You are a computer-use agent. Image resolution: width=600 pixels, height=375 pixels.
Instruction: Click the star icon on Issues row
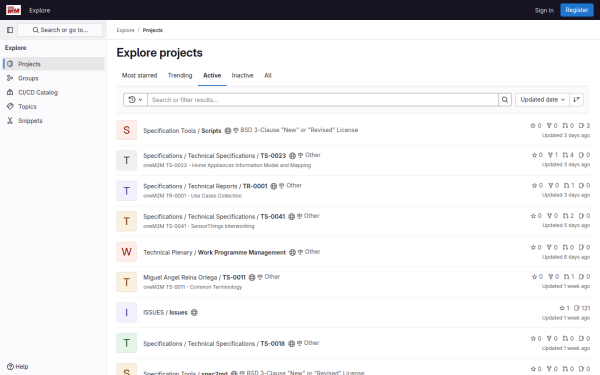click(x=562, y=308)
